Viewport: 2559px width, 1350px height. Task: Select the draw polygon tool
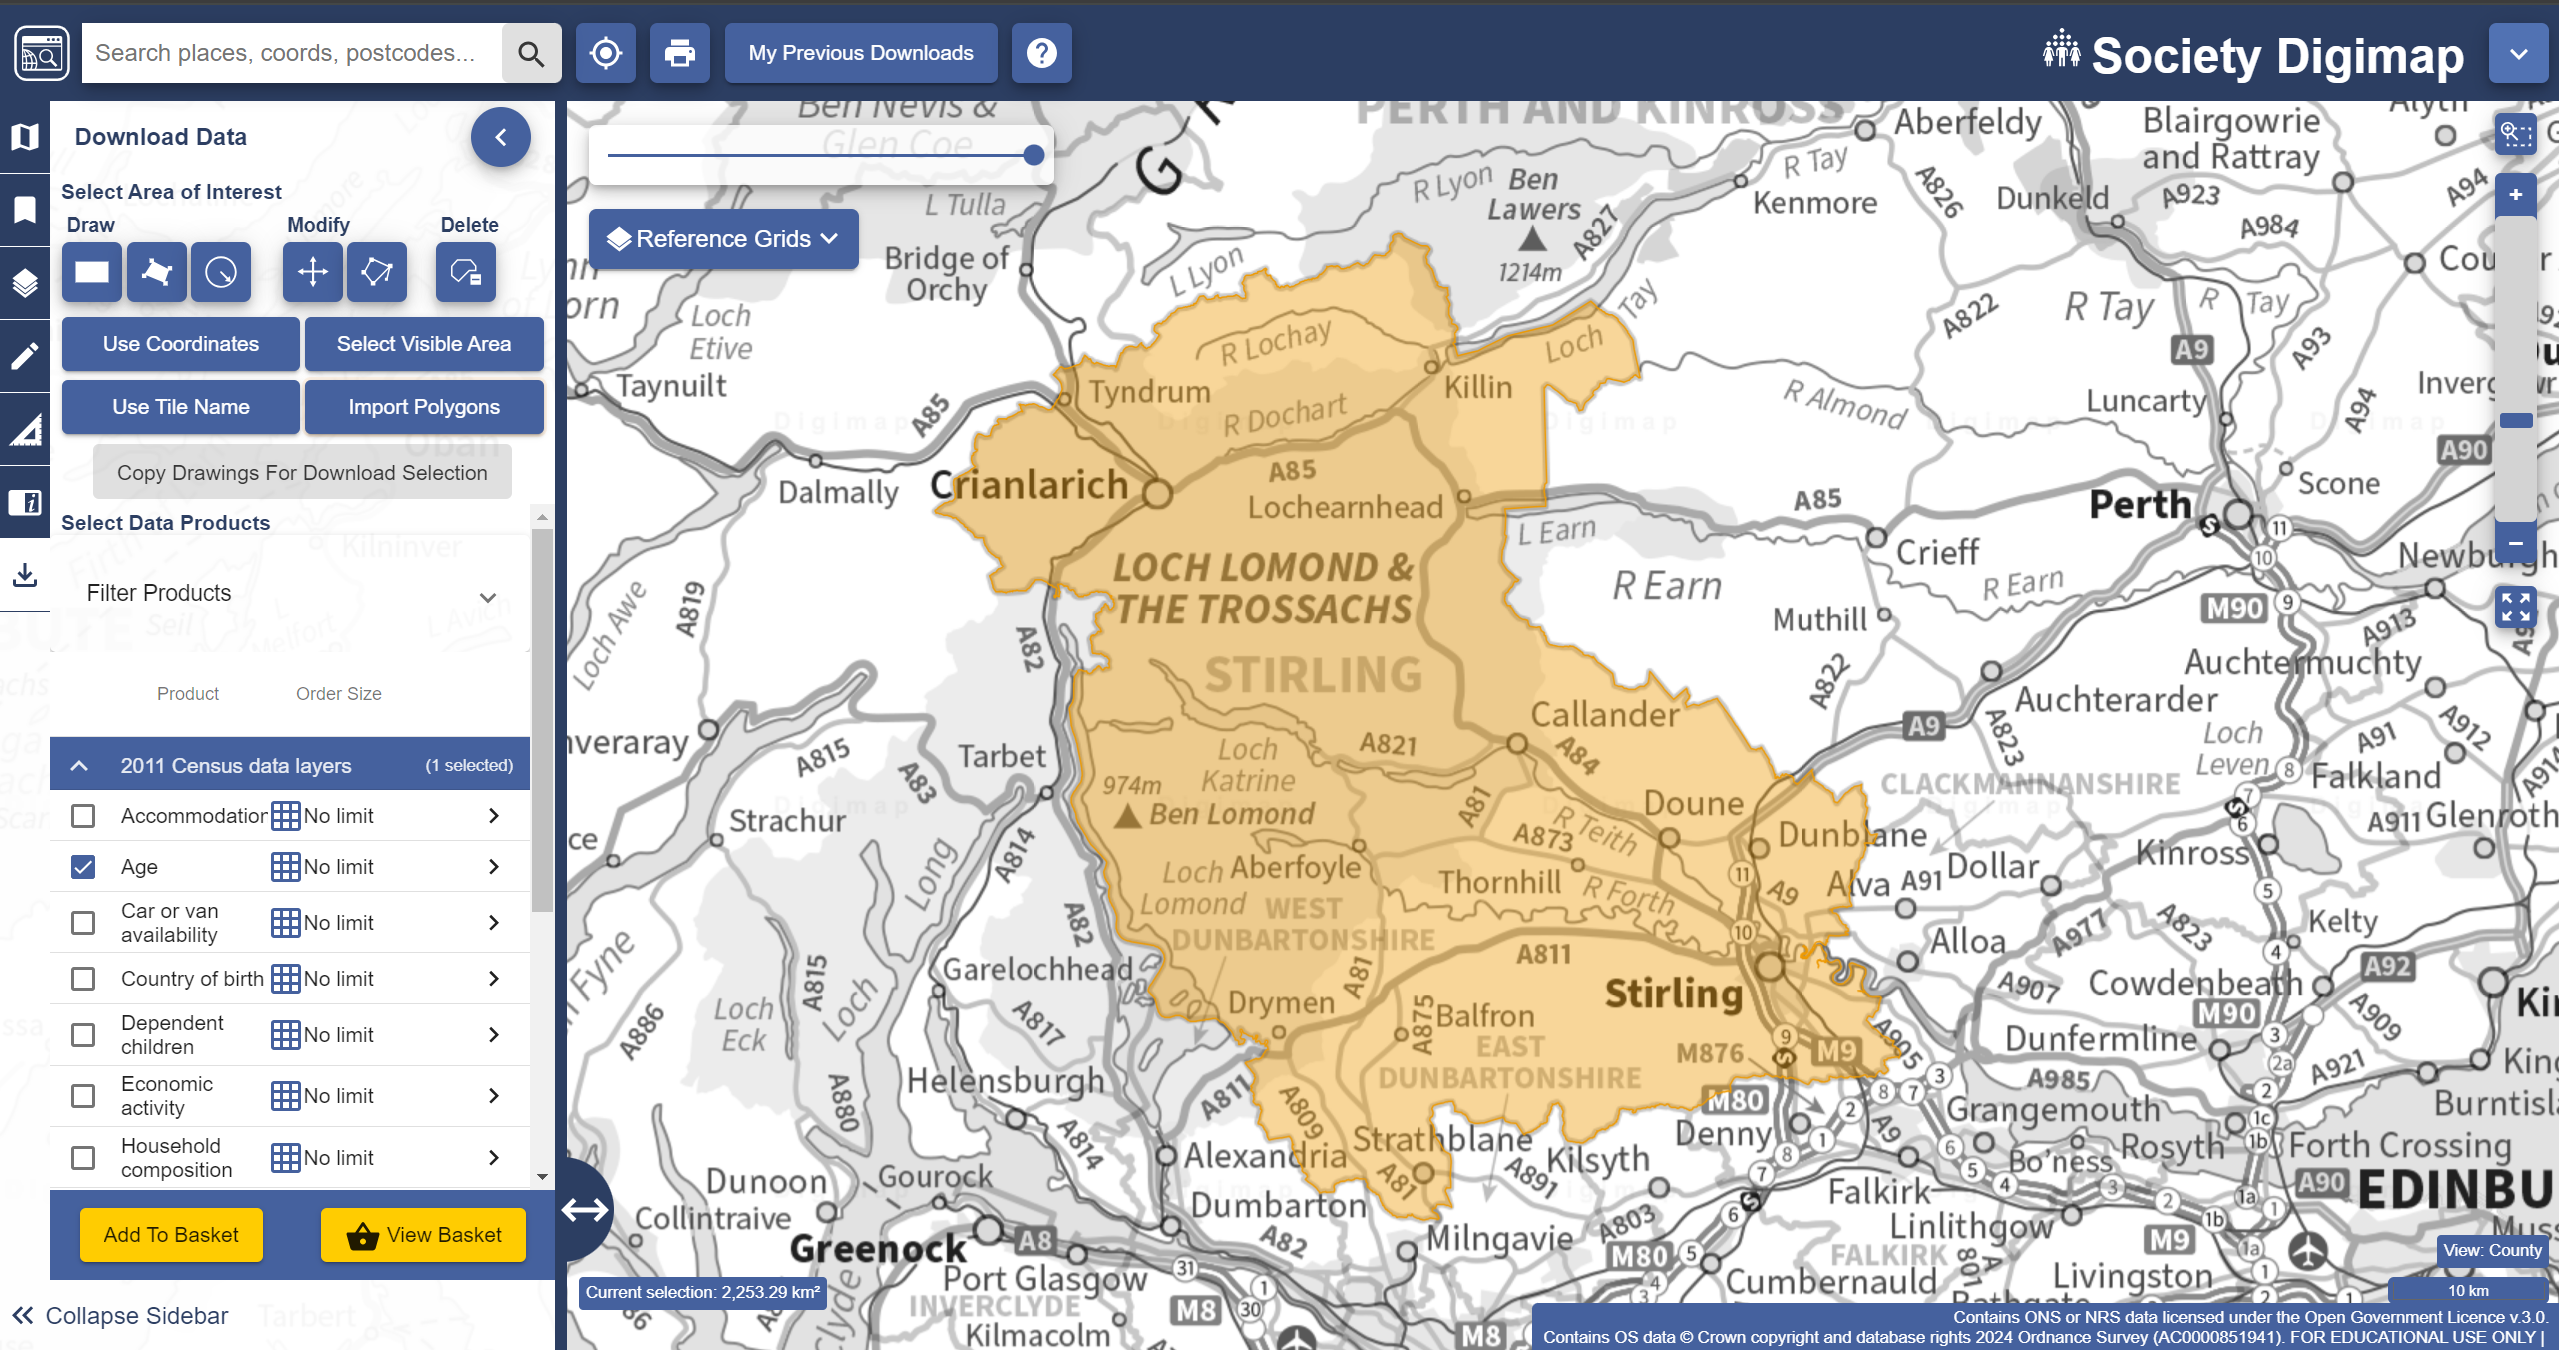coord(157,272)
